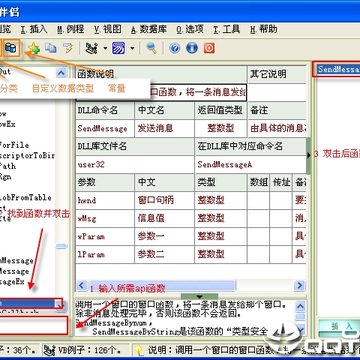The height and width of the screenshot is (360, 360).
Task: Click the green 插入 button at bottom right
Action: coord(339,328)
